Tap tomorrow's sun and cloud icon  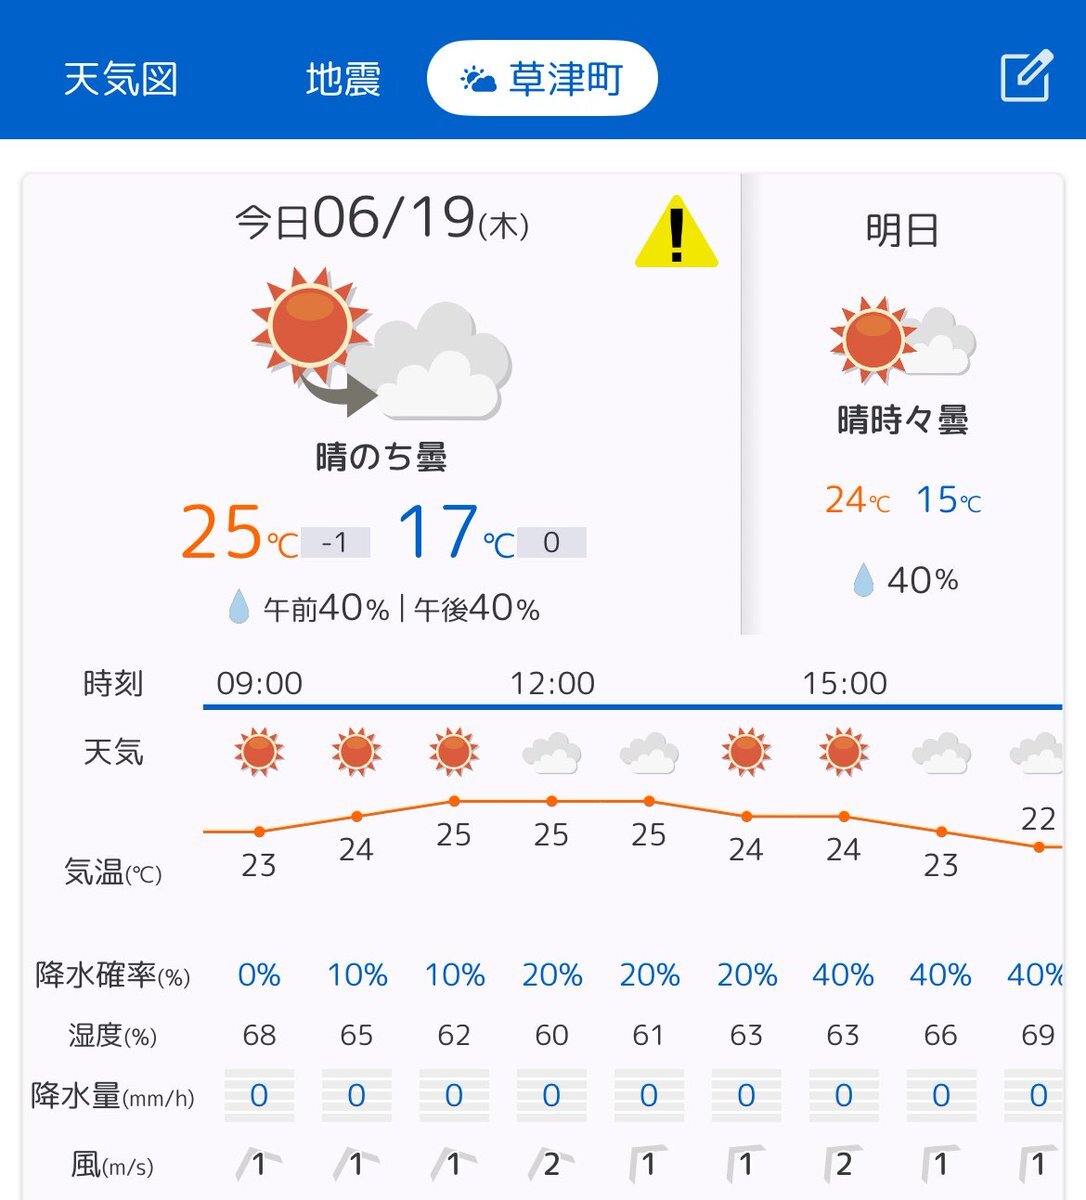click(902, 340)
